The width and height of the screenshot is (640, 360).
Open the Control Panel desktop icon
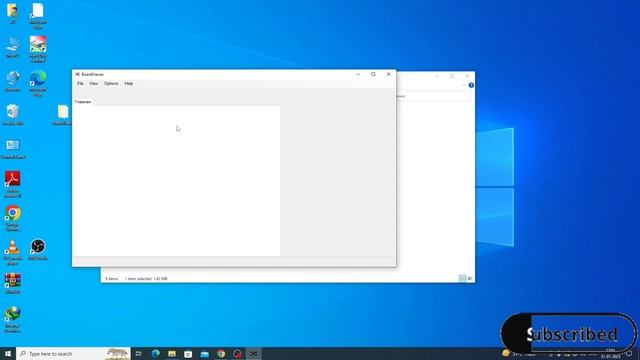point(13,149)
